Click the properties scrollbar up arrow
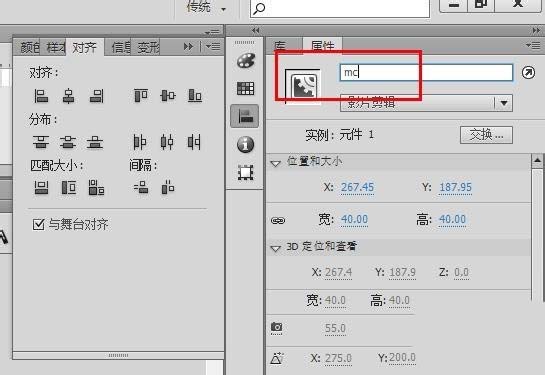 point(537,161)
